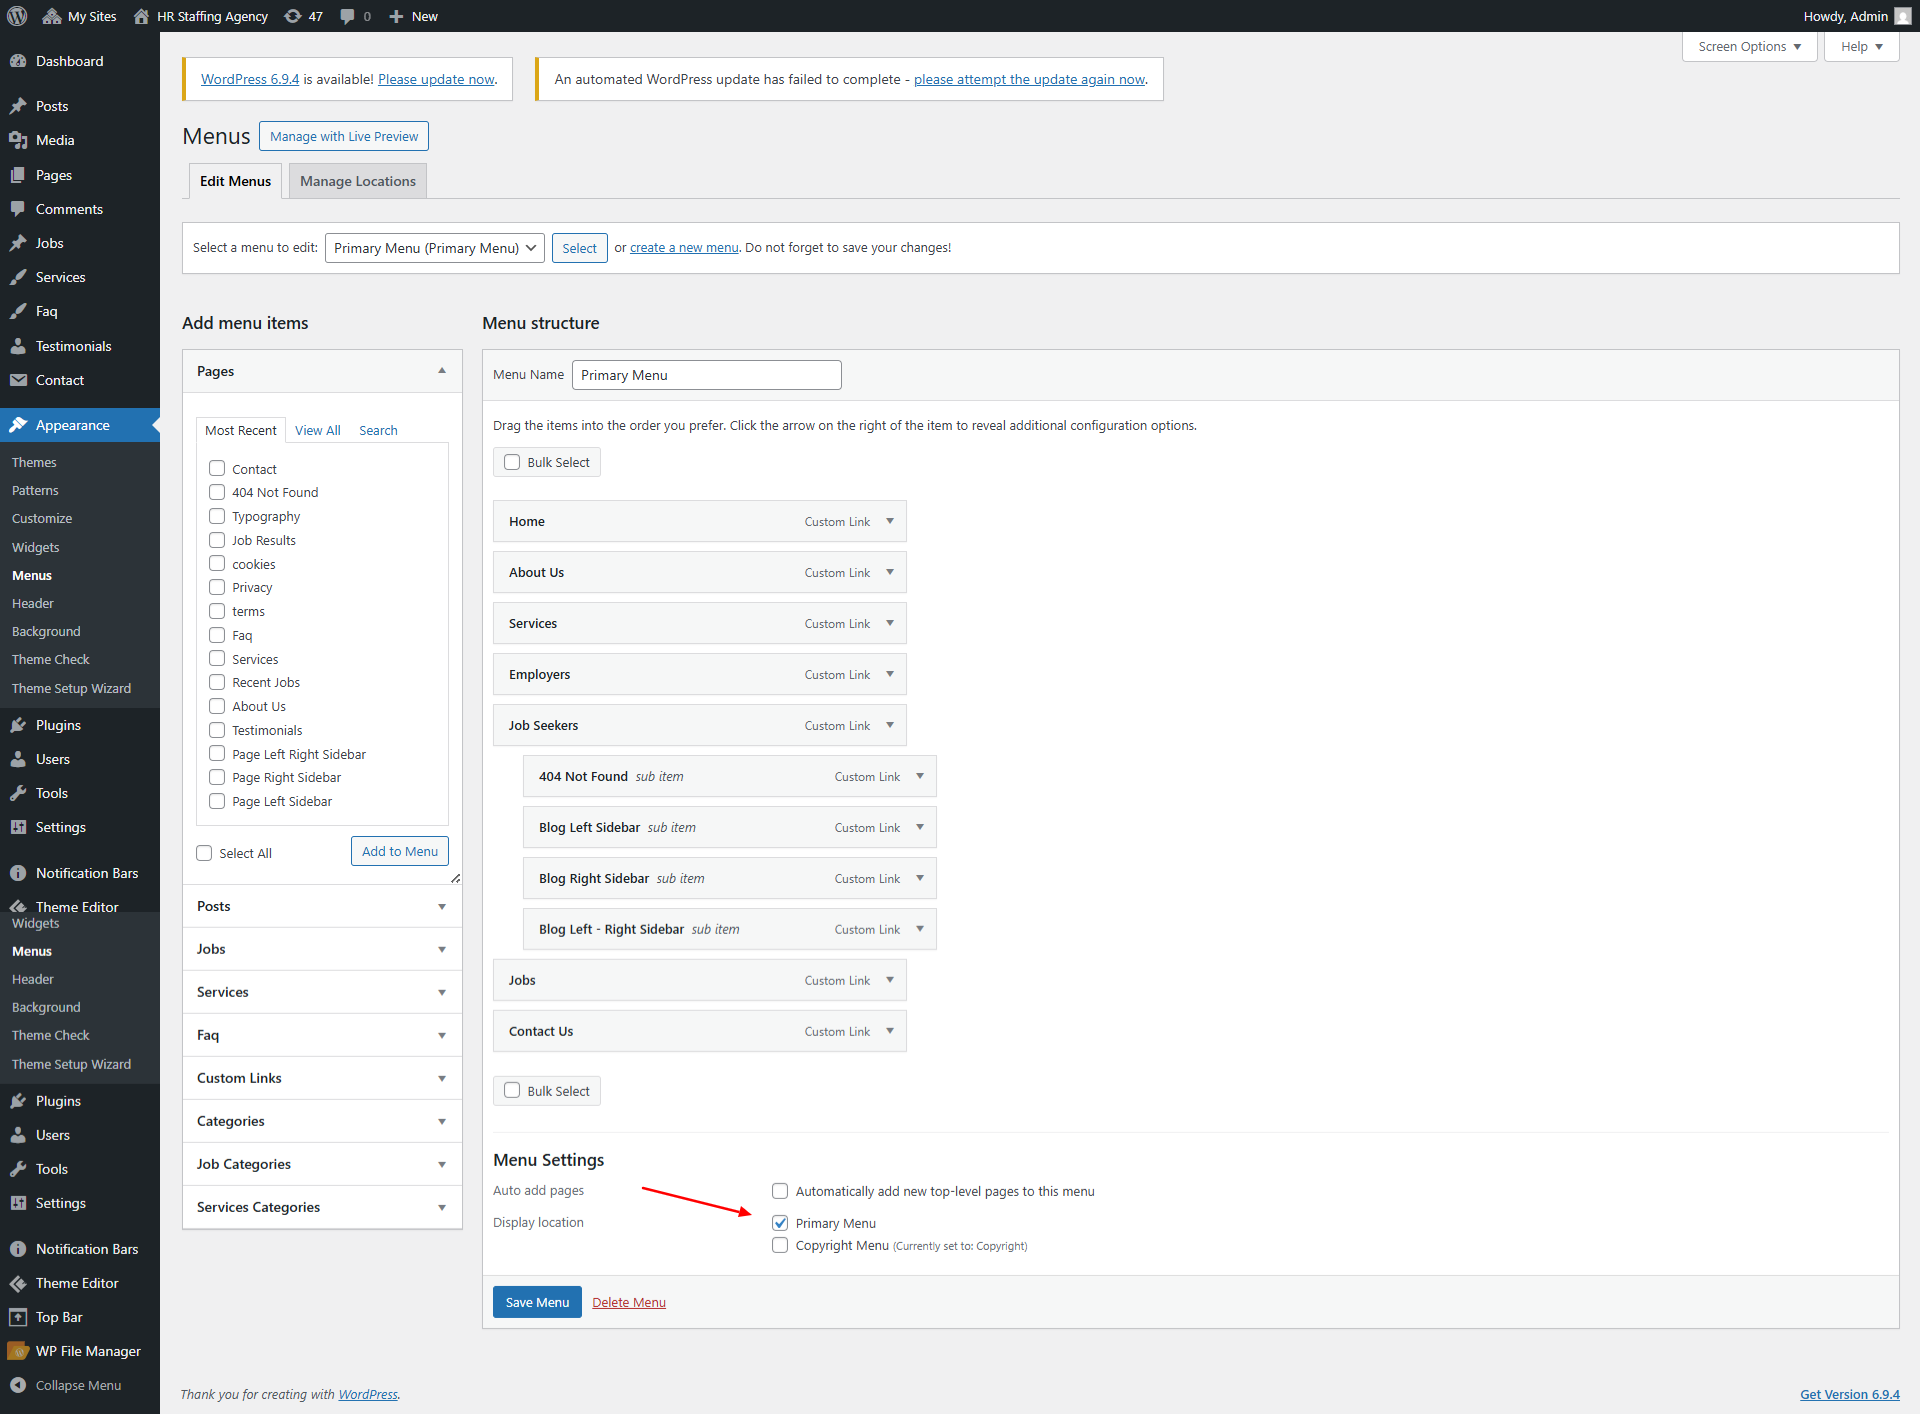Switch to View All pages tab
Viewport: 1920px width, 1414px height.
pyautogui.click(x=317, y=430)
